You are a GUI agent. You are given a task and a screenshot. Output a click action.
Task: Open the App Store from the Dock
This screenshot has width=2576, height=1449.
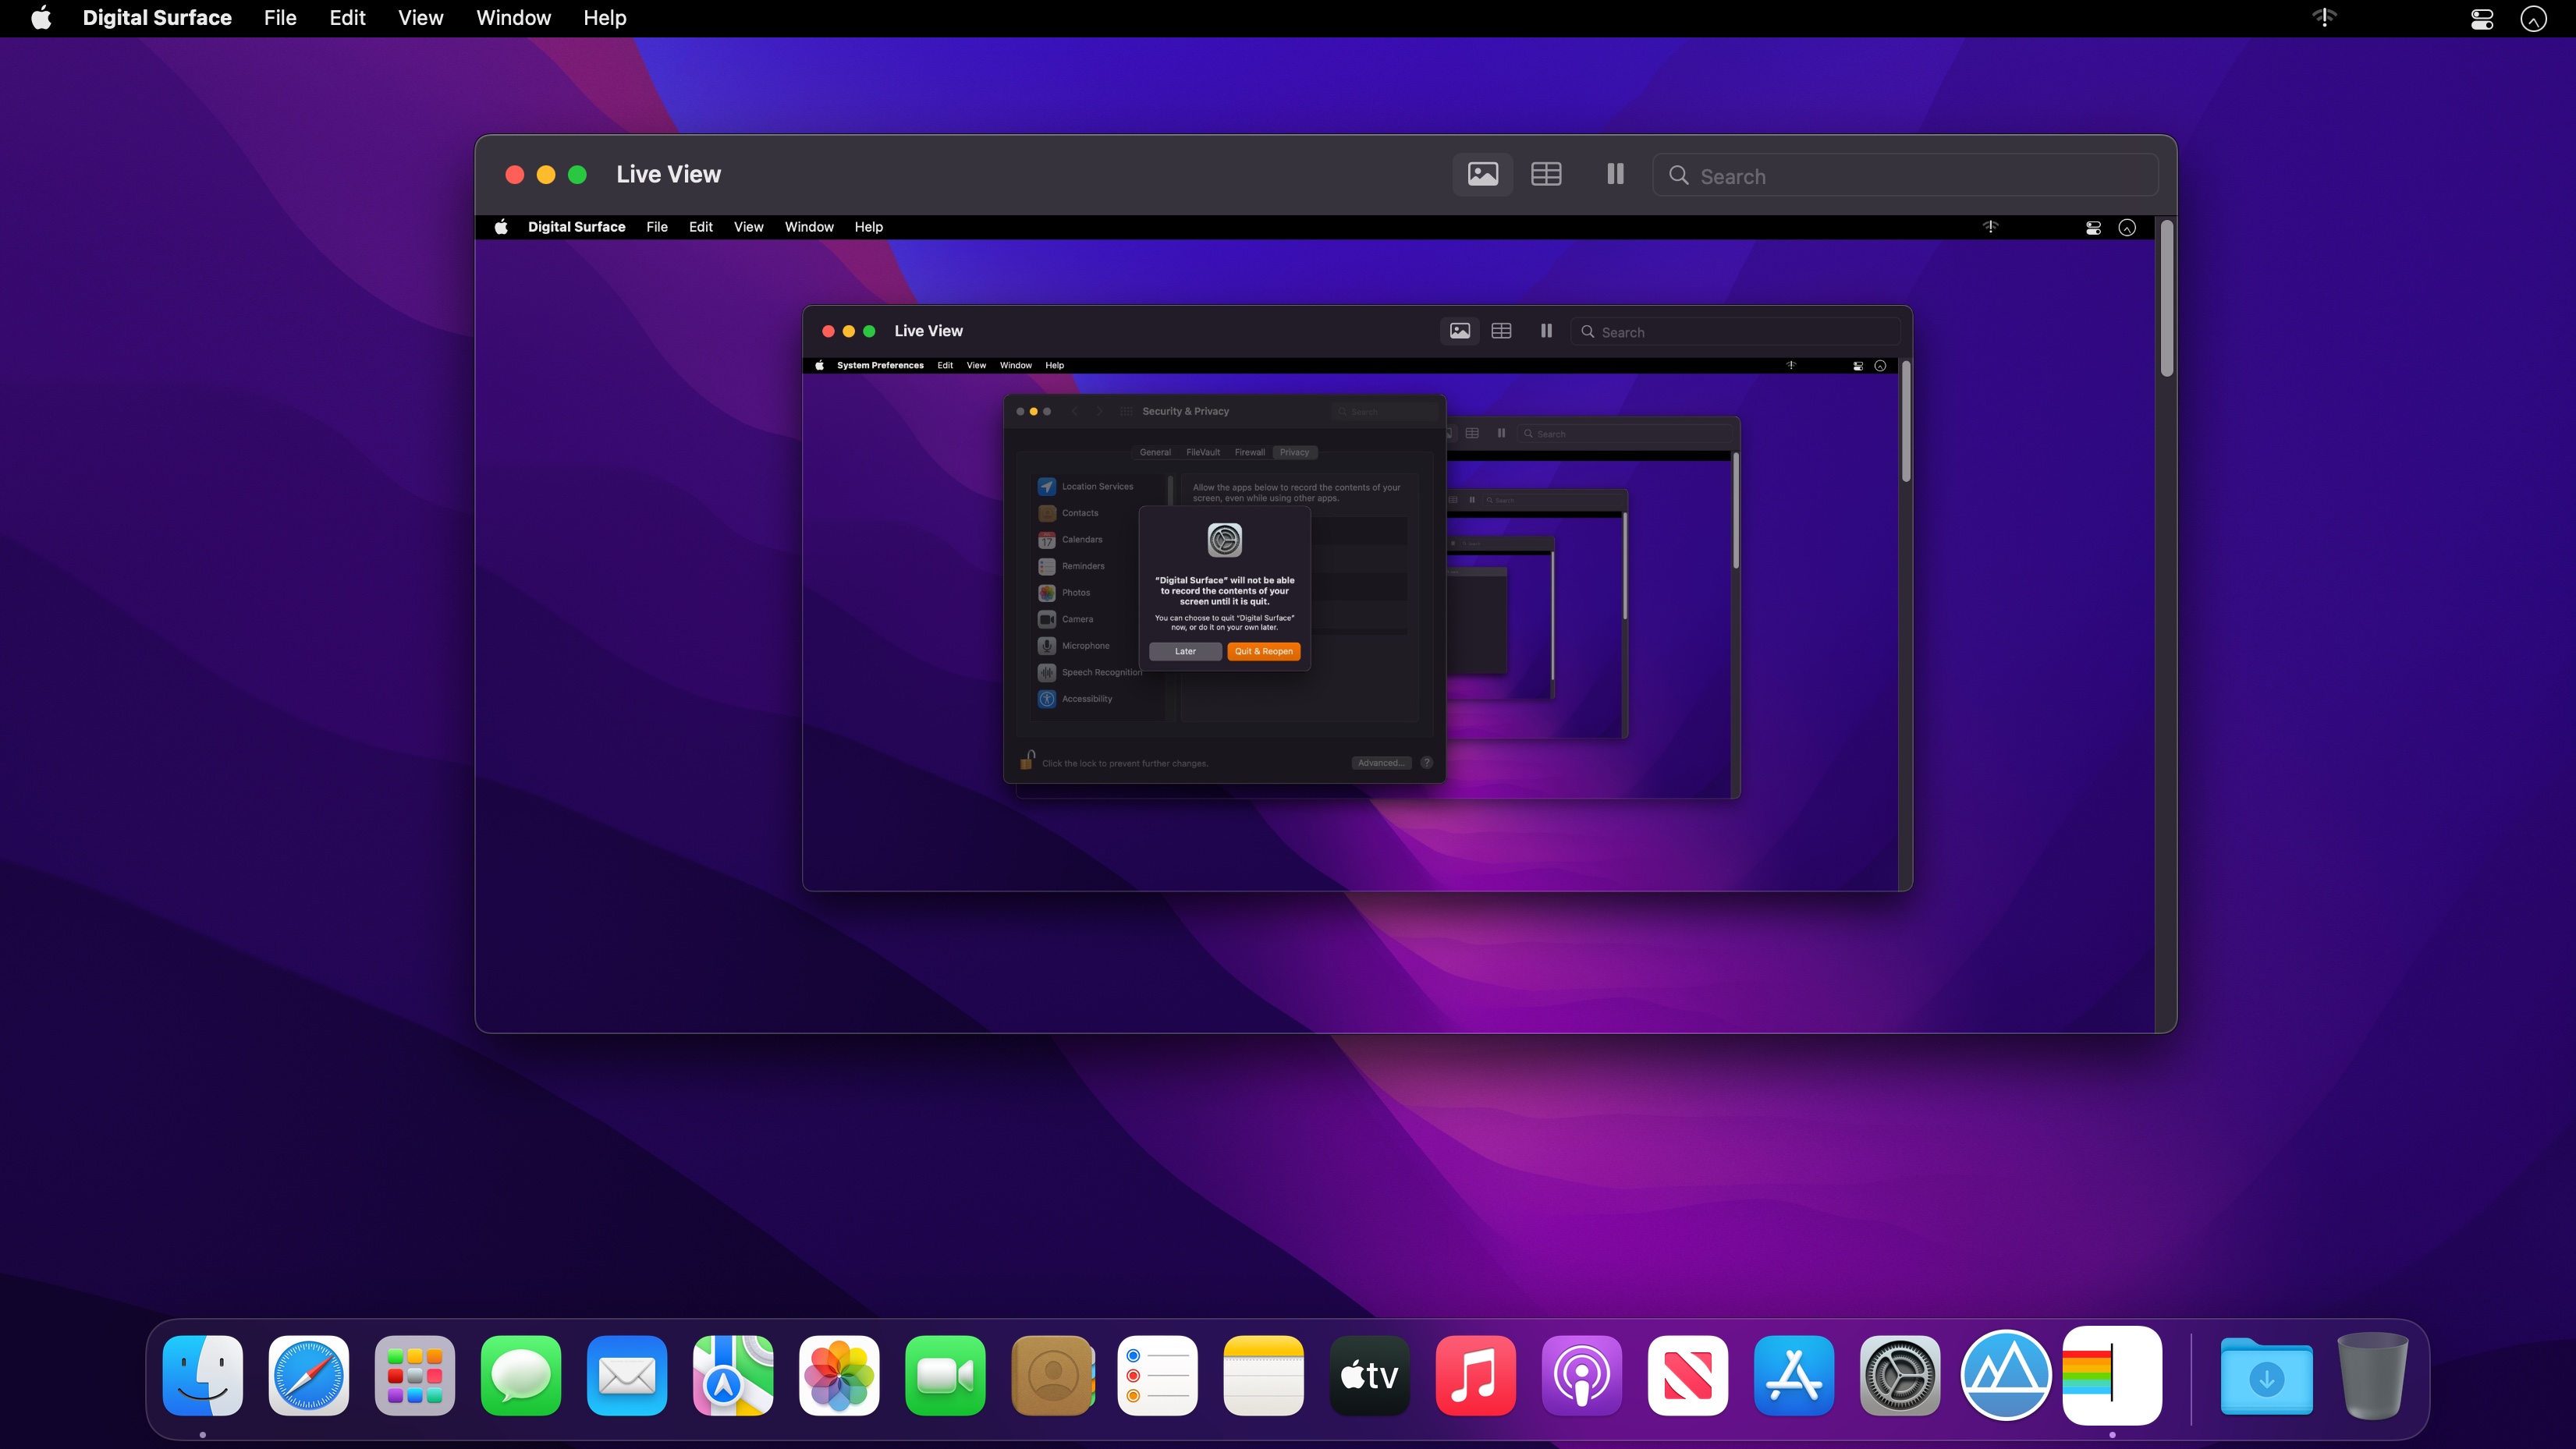tap(1793, 1375)
